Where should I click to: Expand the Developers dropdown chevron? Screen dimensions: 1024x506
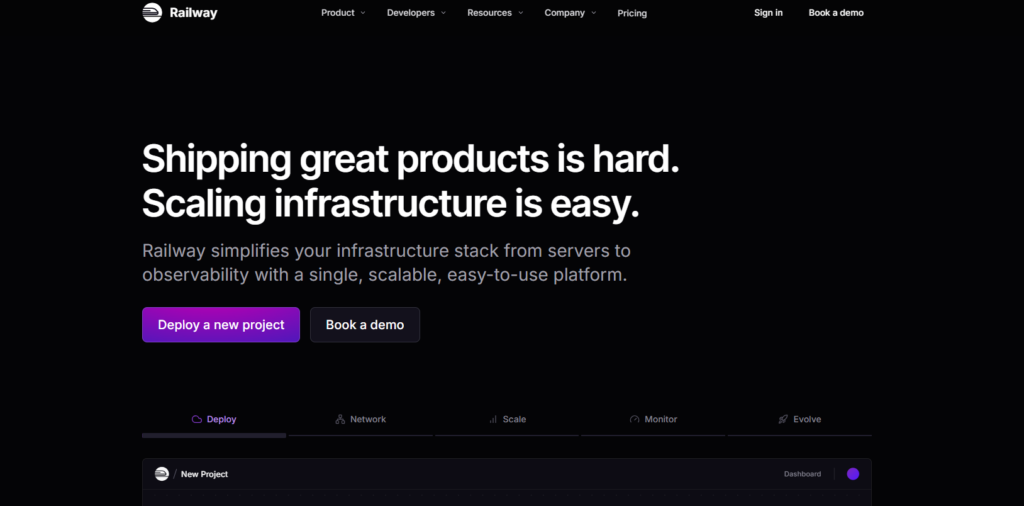(x=443, y=12)
